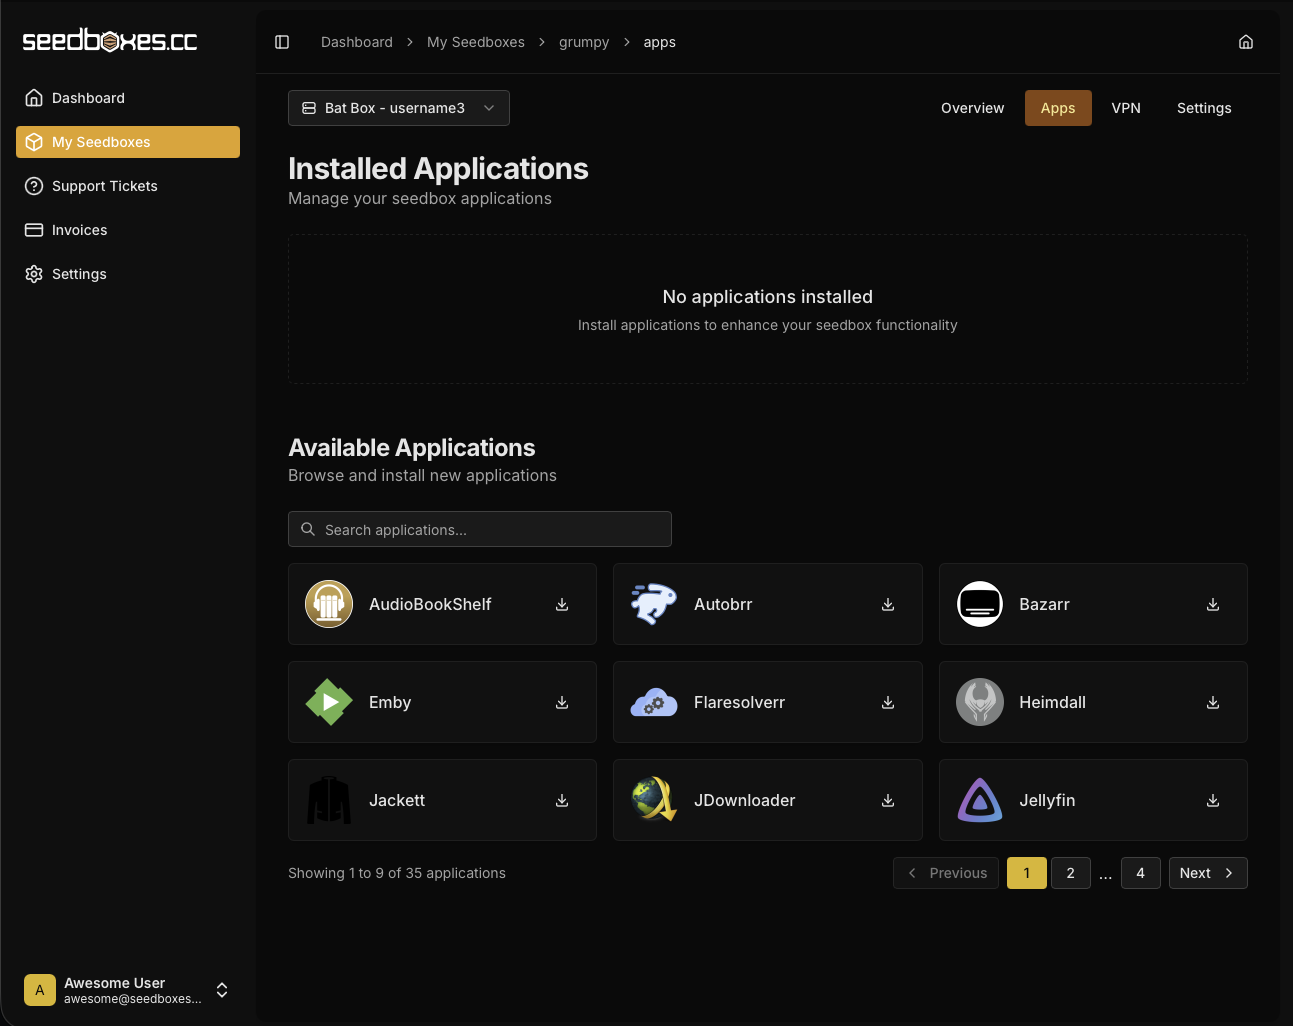Screen dimensions: 1293x1026
Task: Switch to the Overview tab
Action: pos(972,108)
